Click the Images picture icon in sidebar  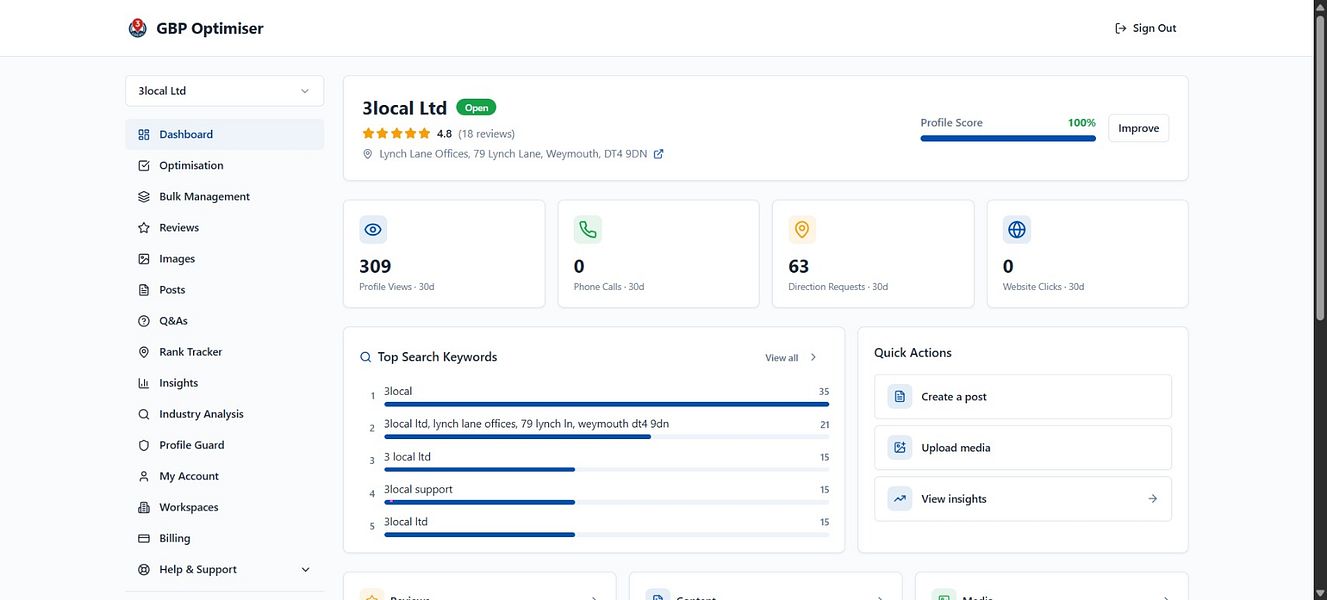tap(144, 258)
